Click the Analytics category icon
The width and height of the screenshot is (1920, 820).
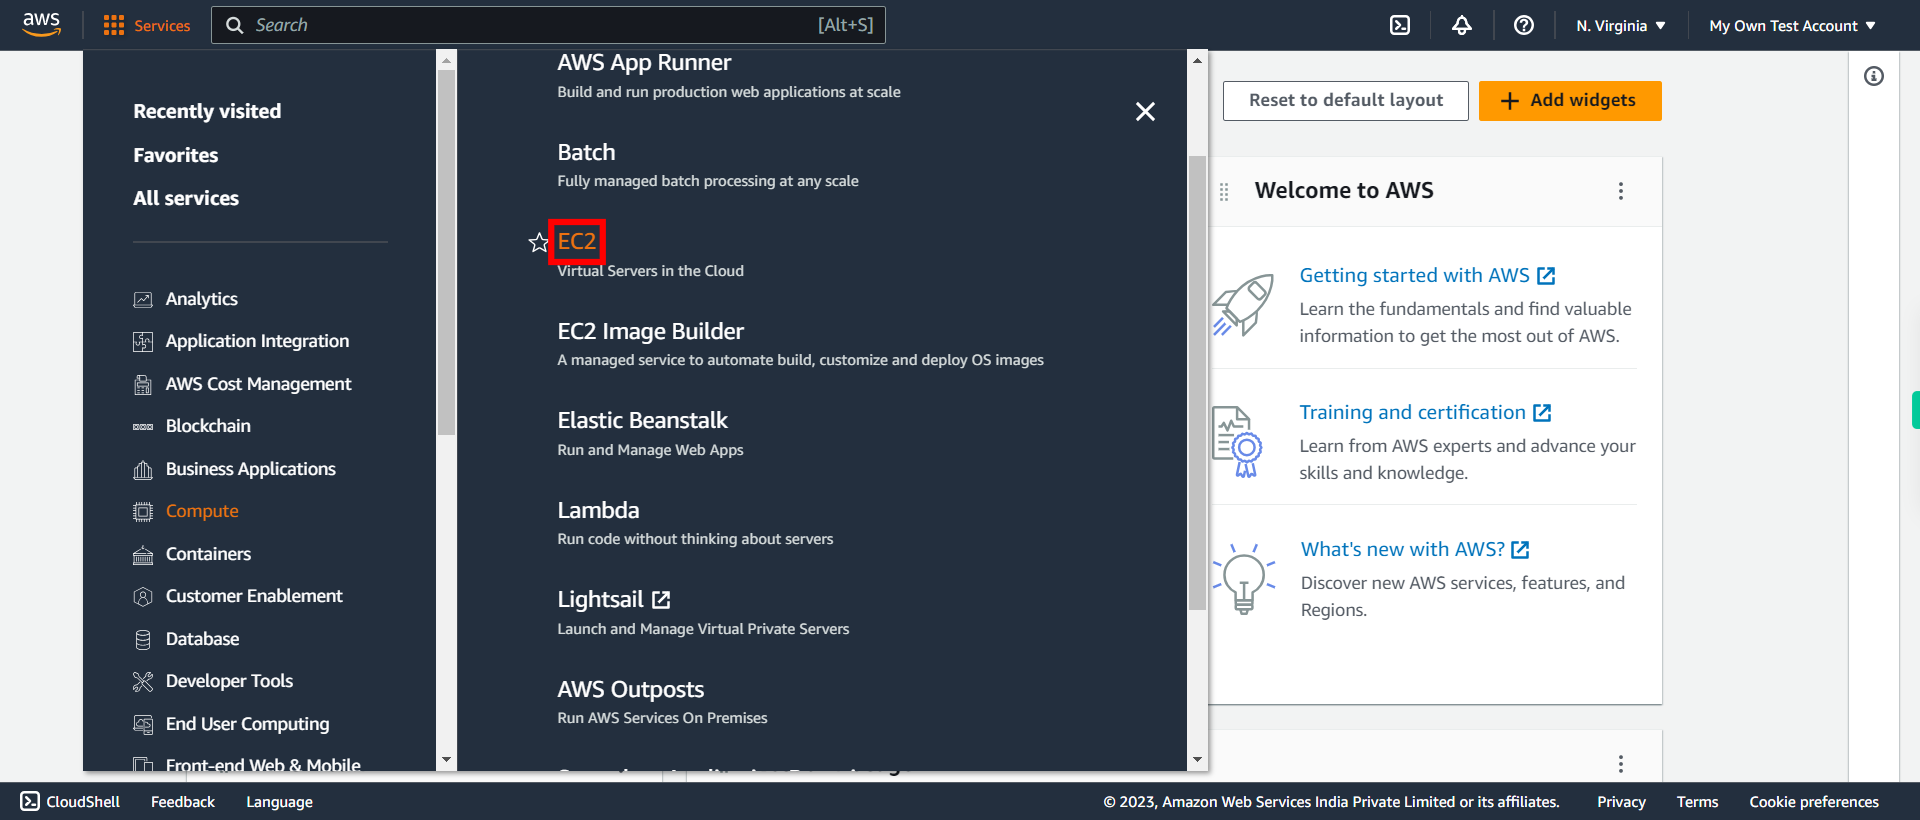click(143, 299)
